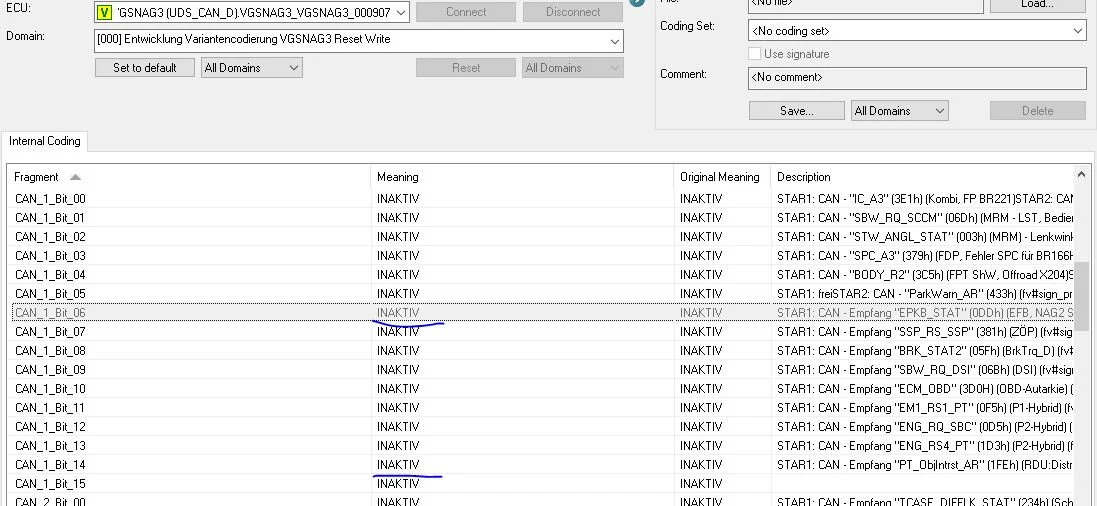Open All Domains dropdown next to Save

939,111
